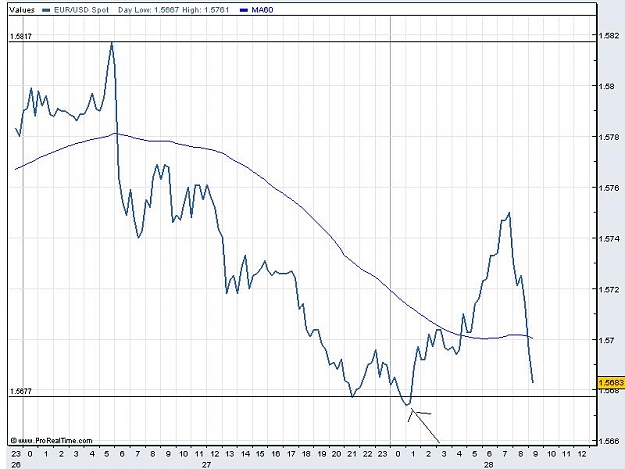Click the 1.5677 support line label
The height and width of the screenshot is (469, 625).
[x=21, y=391]
